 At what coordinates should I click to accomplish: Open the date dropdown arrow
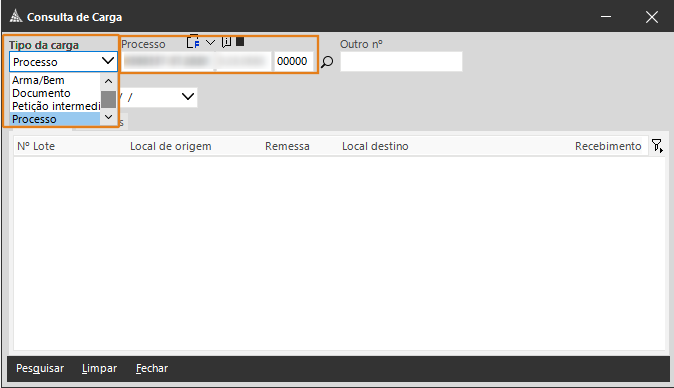[187, 97]
